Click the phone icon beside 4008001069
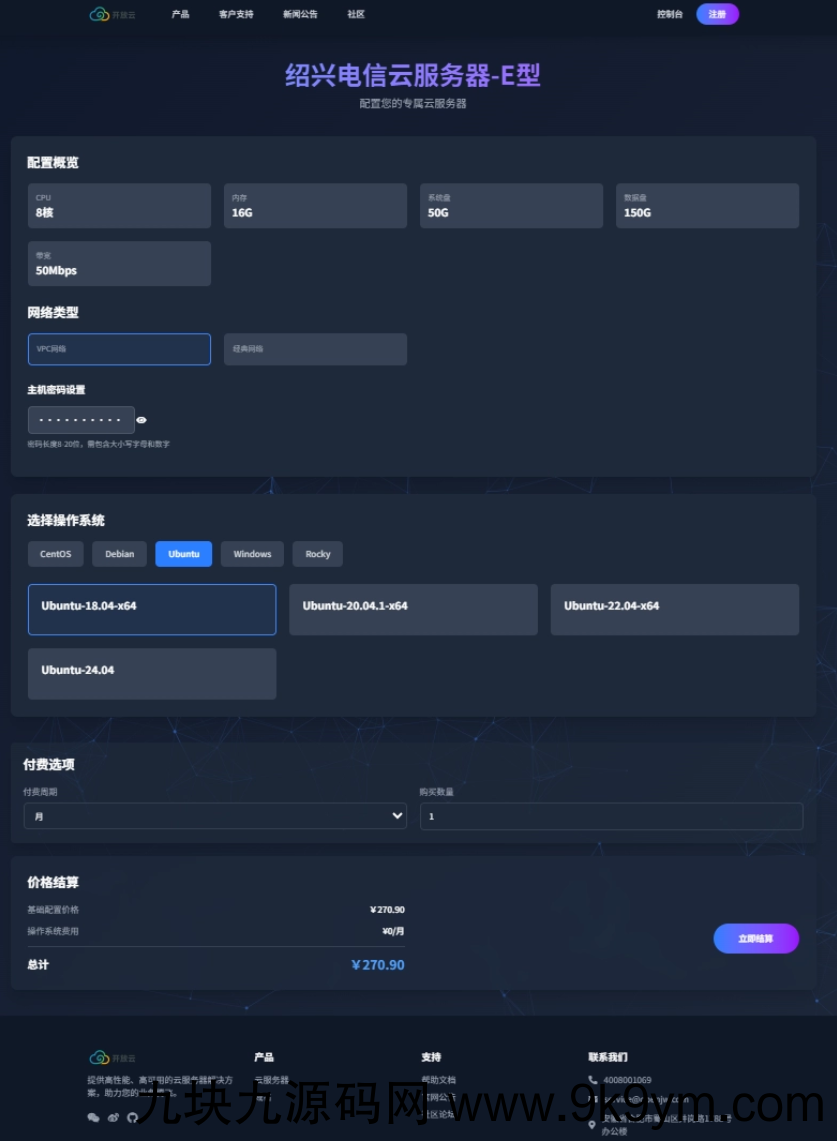Screen dimensions: 837x1141 pos(593,1080)
